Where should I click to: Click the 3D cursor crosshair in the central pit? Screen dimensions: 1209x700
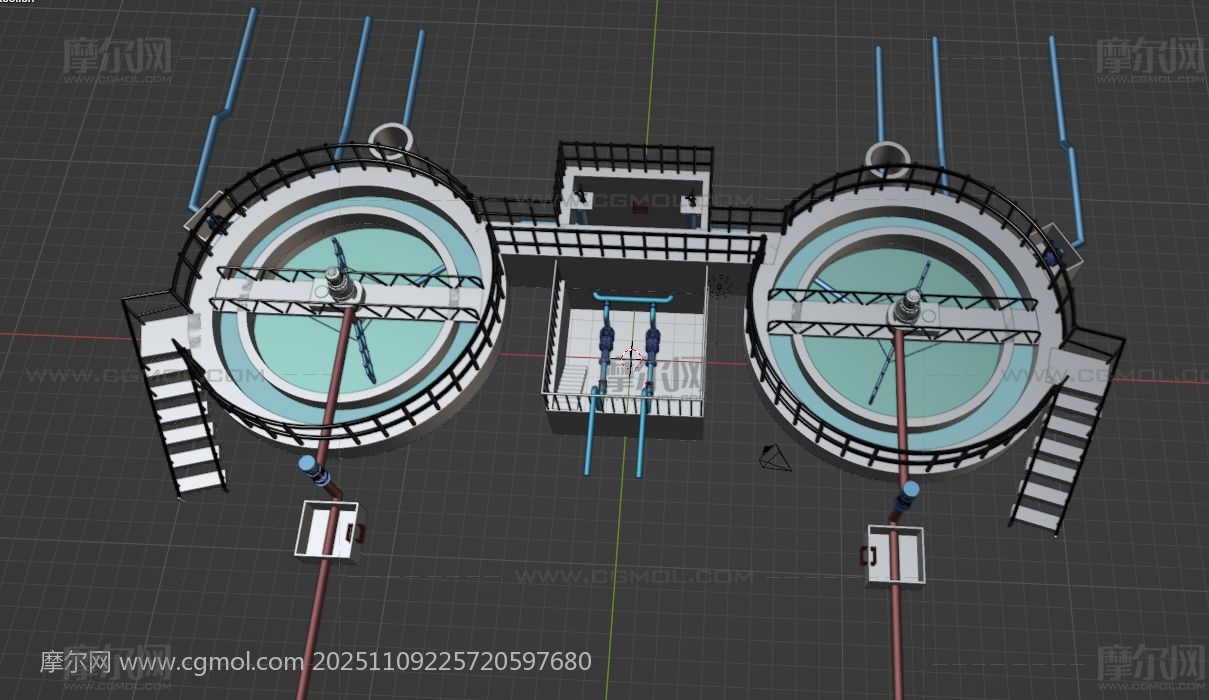(630, 356)
